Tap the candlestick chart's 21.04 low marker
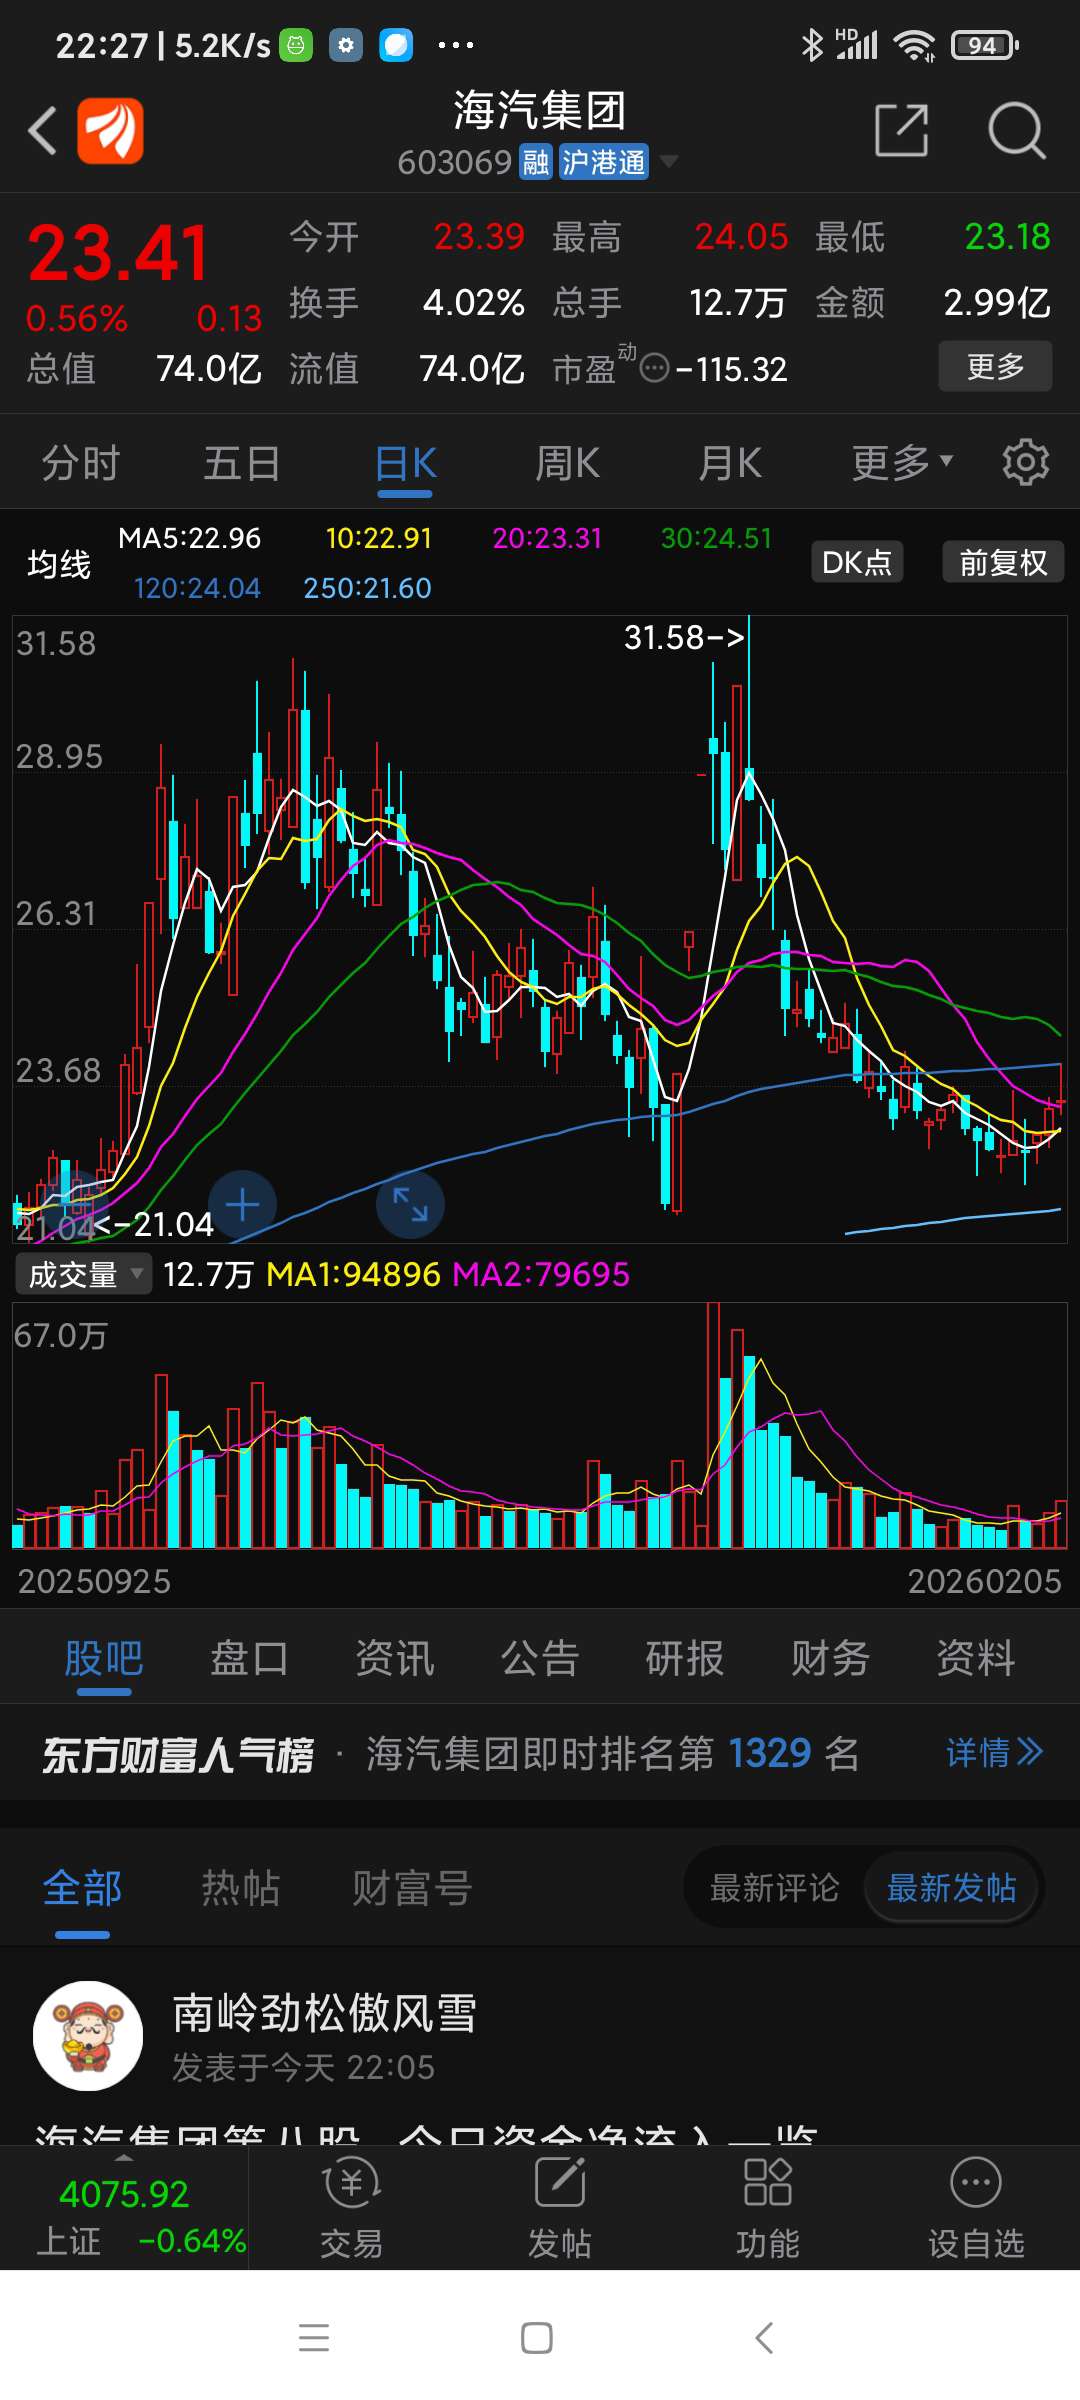 tap(153, 1224)
